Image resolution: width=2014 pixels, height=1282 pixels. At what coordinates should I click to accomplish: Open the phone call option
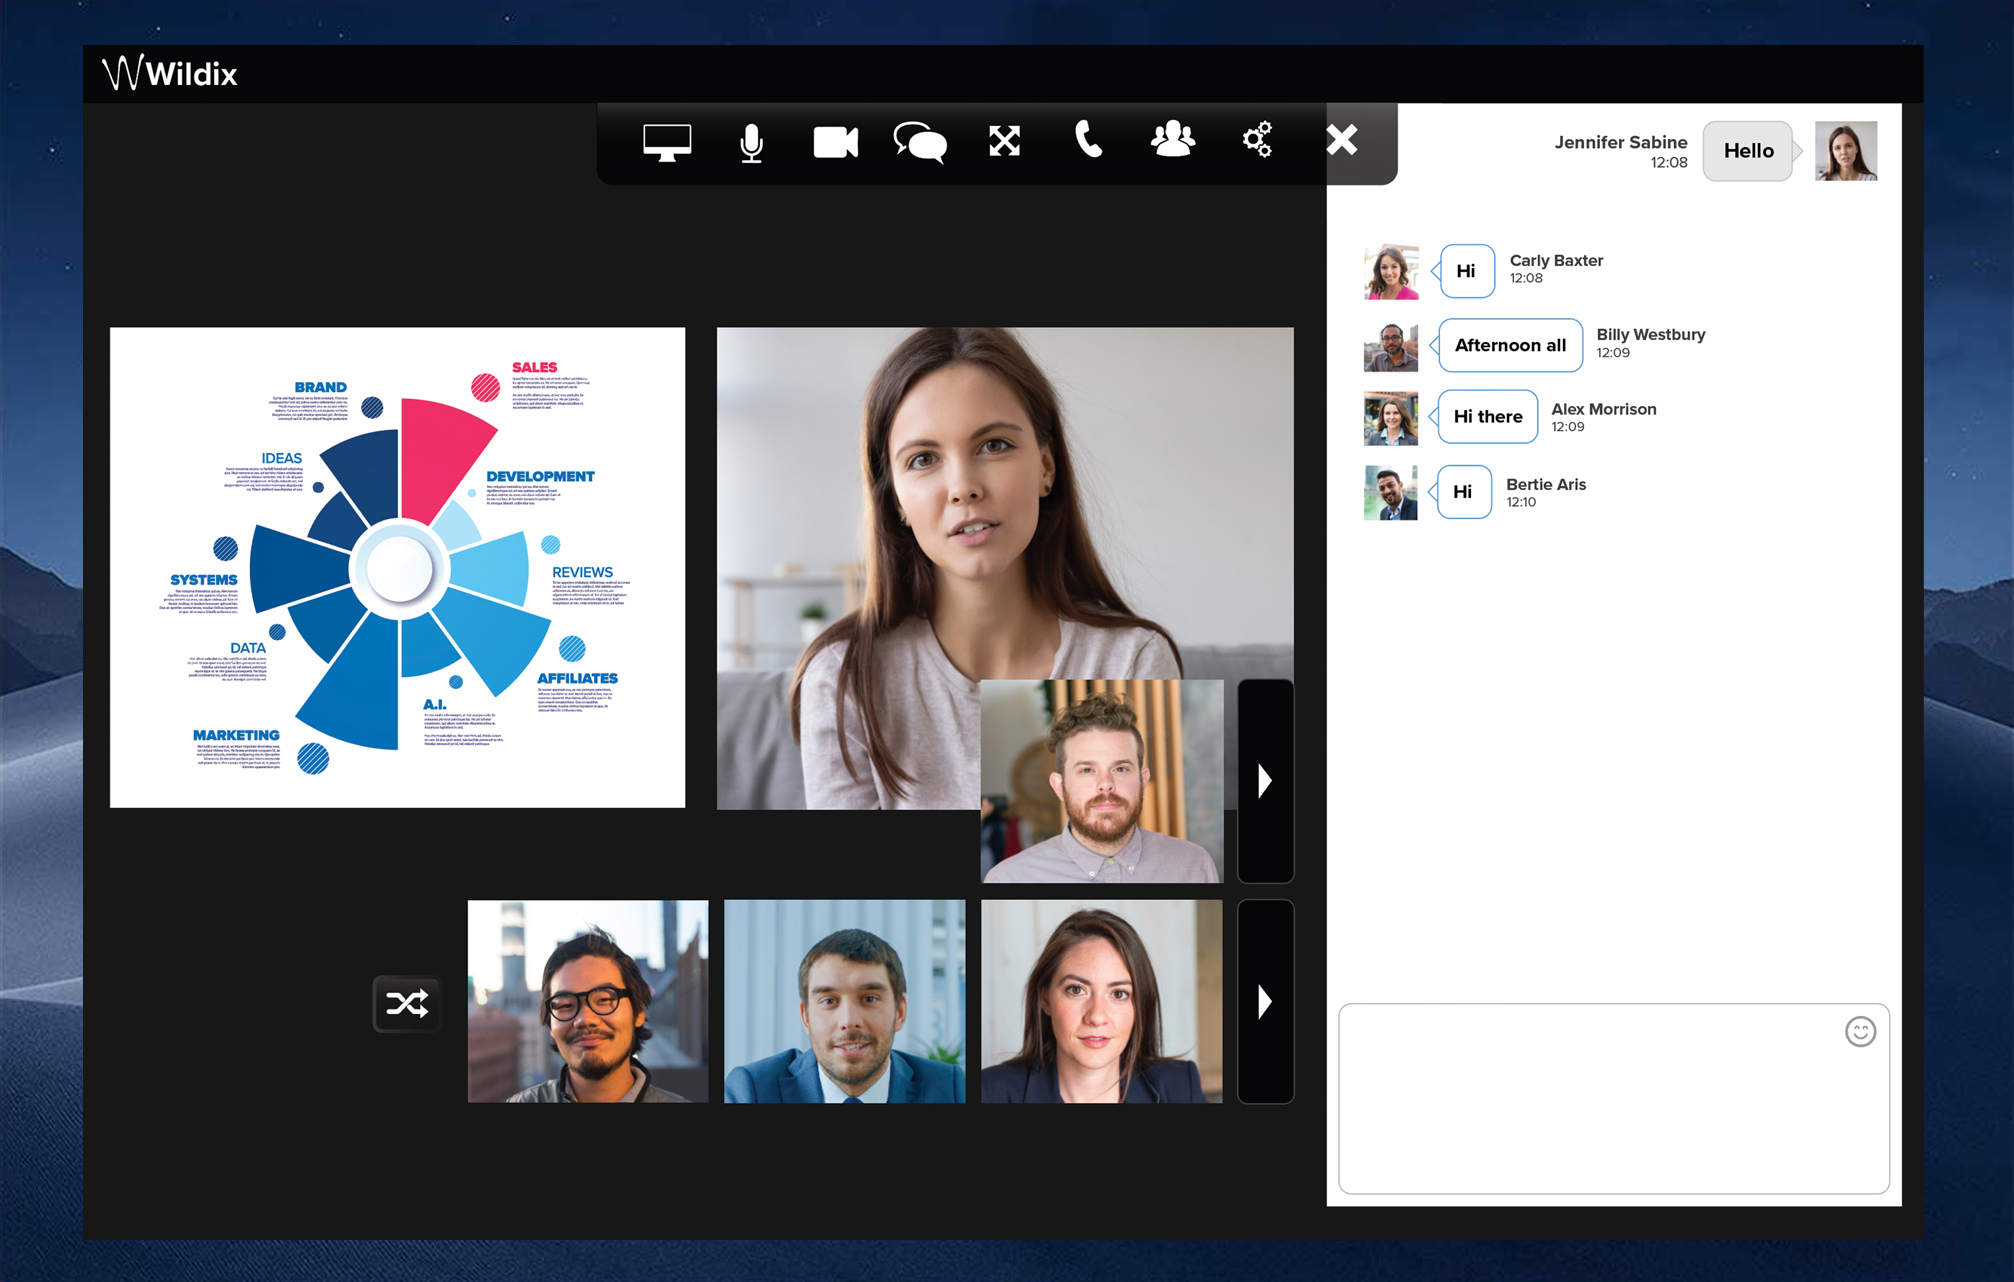click(1088, 143)
